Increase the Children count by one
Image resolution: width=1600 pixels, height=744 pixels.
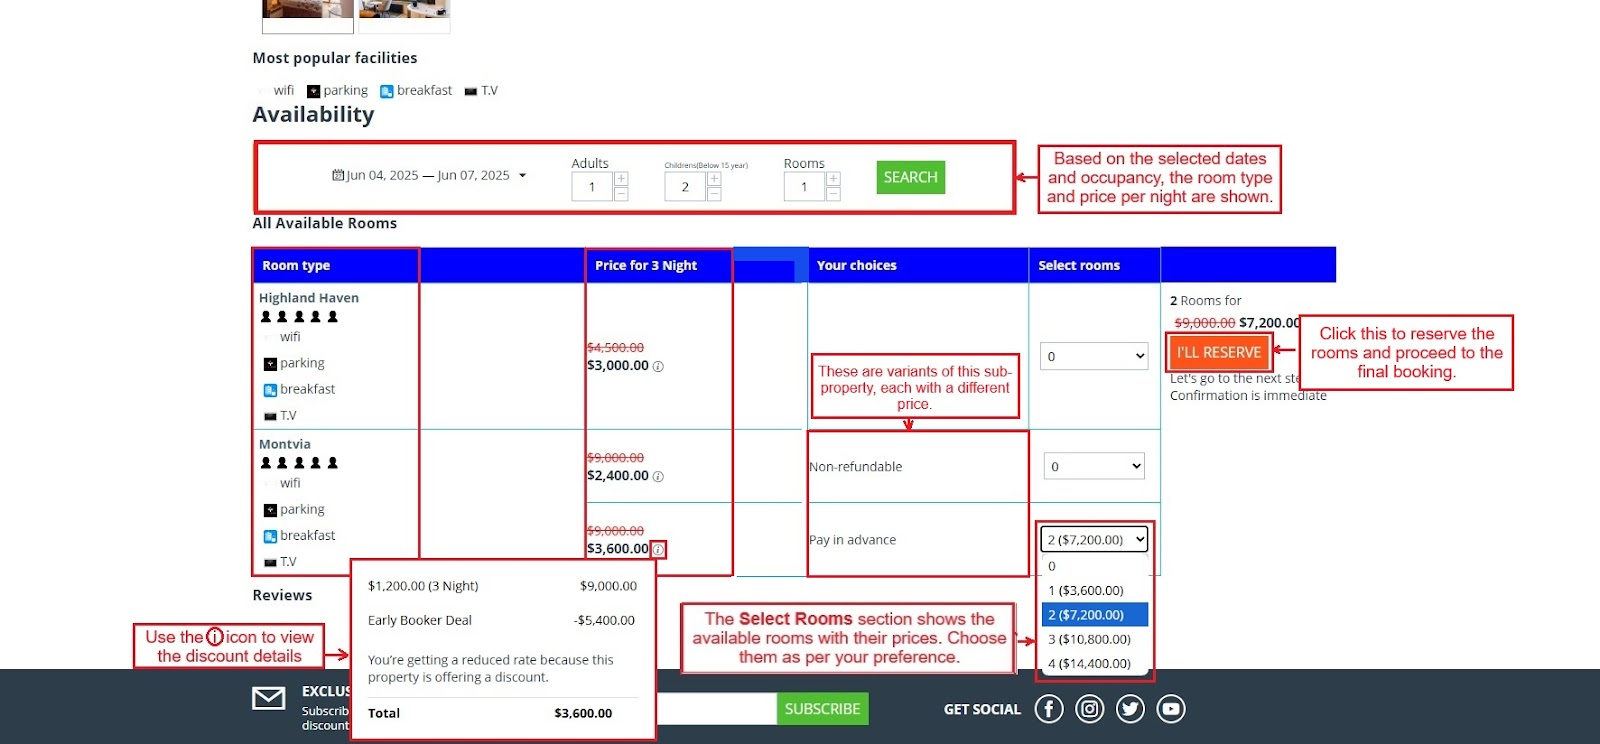click(x=714, y=179)
